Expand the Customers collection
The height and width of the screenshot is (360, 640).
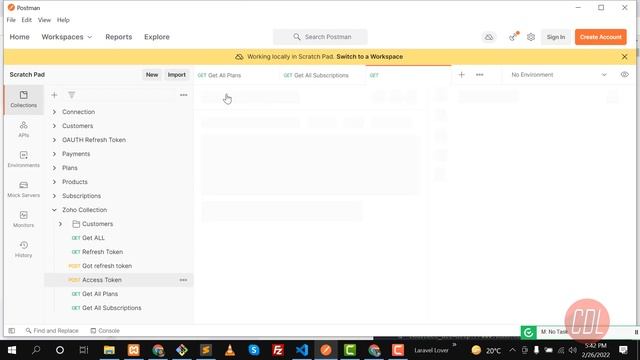coord(54,126)
